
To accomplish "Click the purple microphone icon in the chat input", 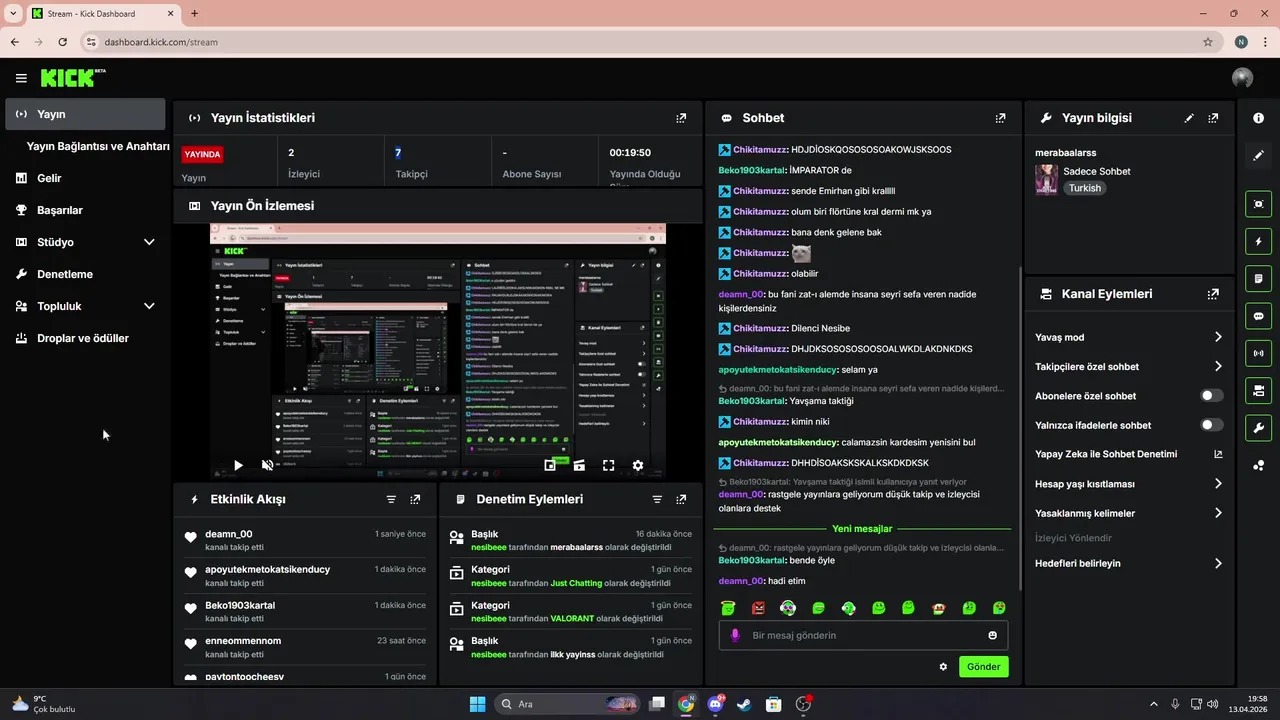I will click(x=735, y=635).
